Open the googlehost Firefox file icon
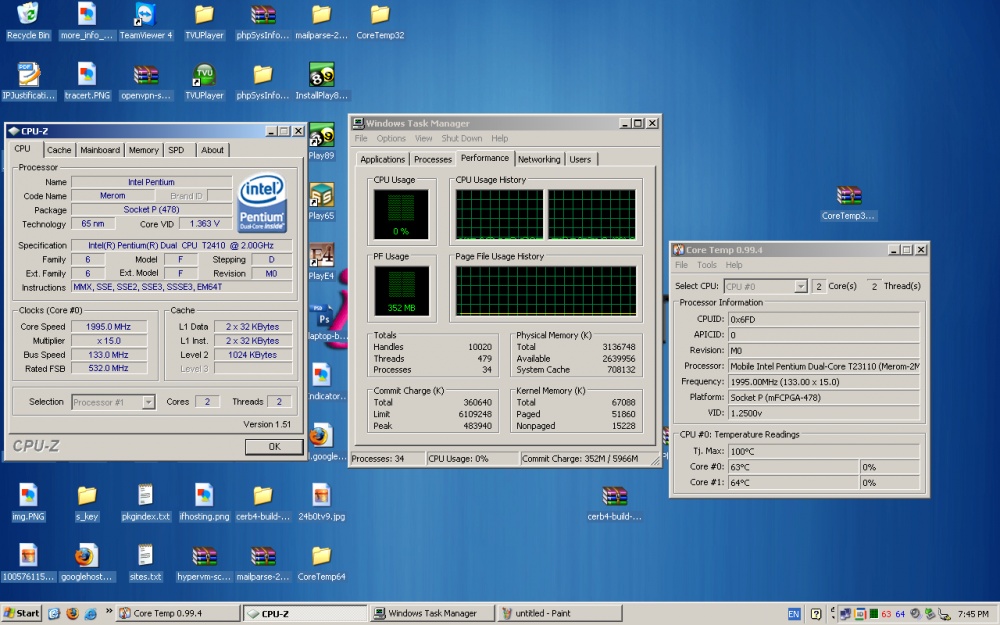This screenshot has width=1000, height=625. click(x=86, y=556)
